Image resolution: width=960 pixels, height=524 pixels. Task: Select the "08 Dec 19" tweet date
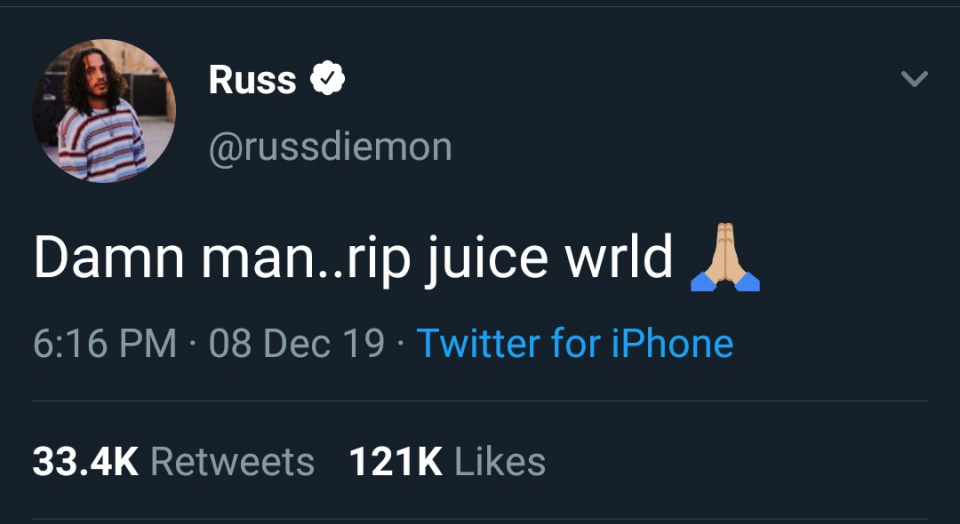point(297,343)
